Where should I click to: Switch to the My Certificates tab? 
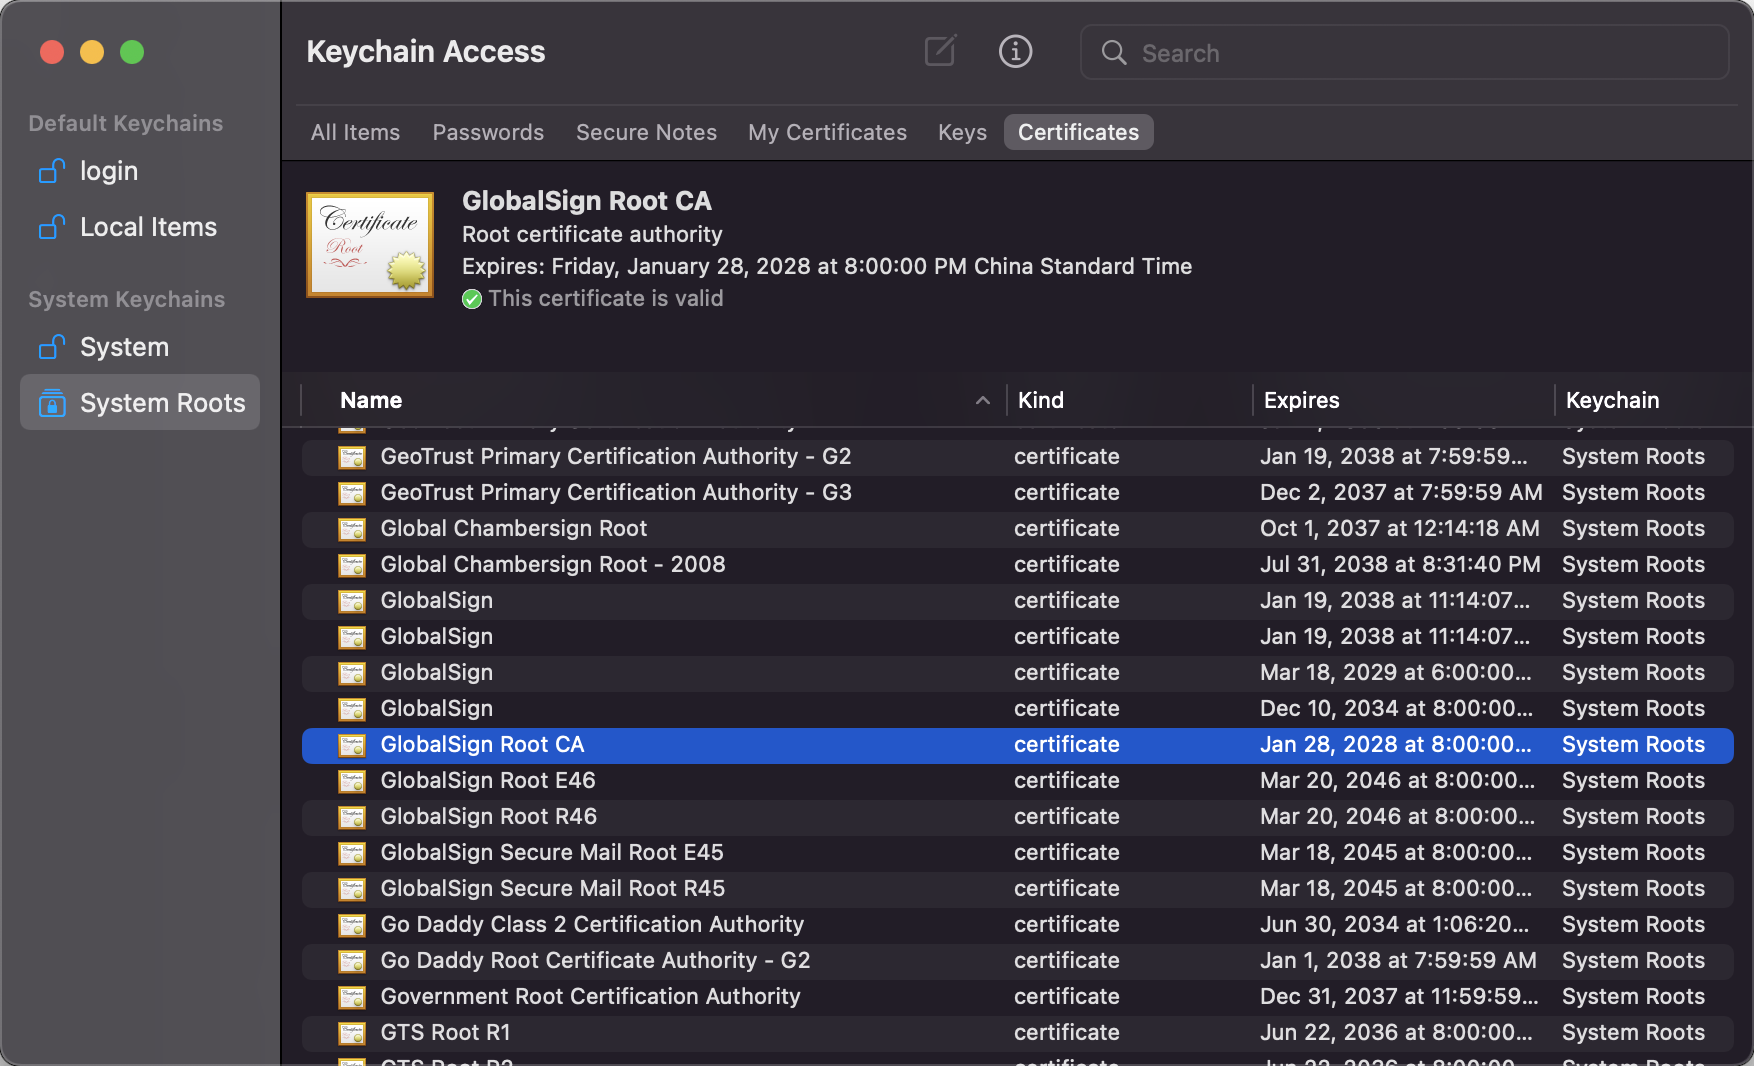coord(827,132)
